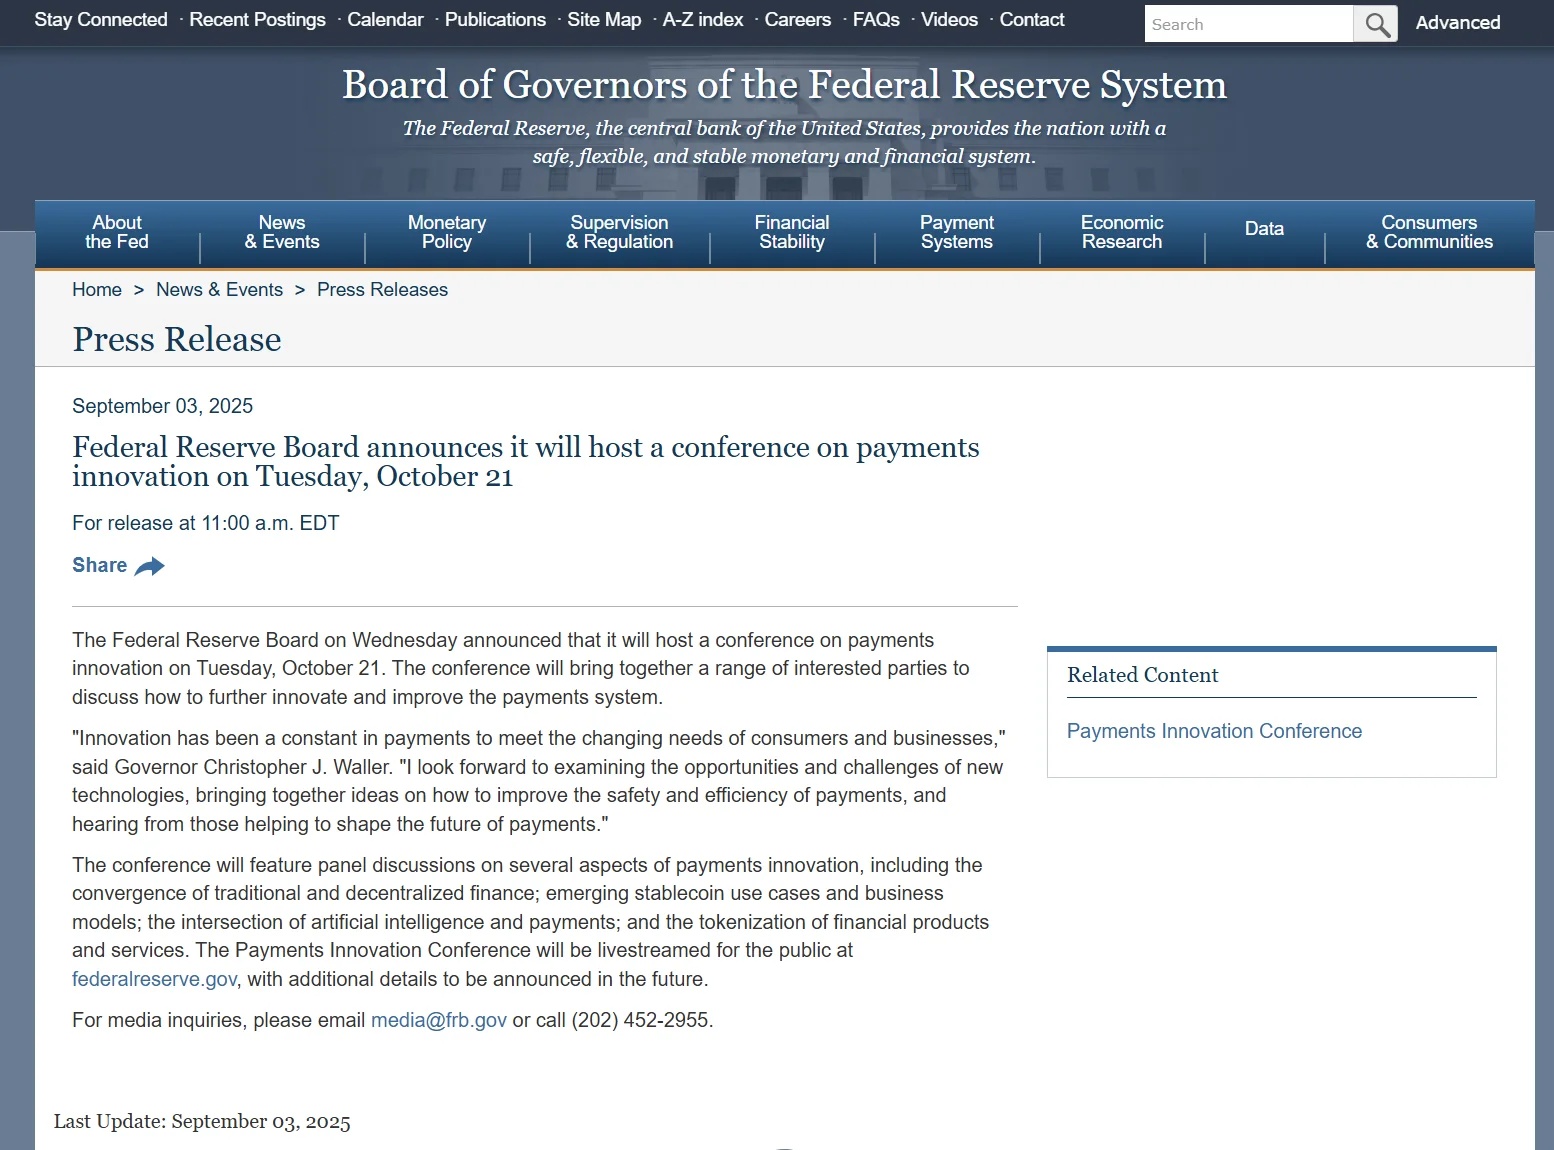Go to Press Releases breadcrumb
1554x1150 pixels.
[x=382, y=290]
